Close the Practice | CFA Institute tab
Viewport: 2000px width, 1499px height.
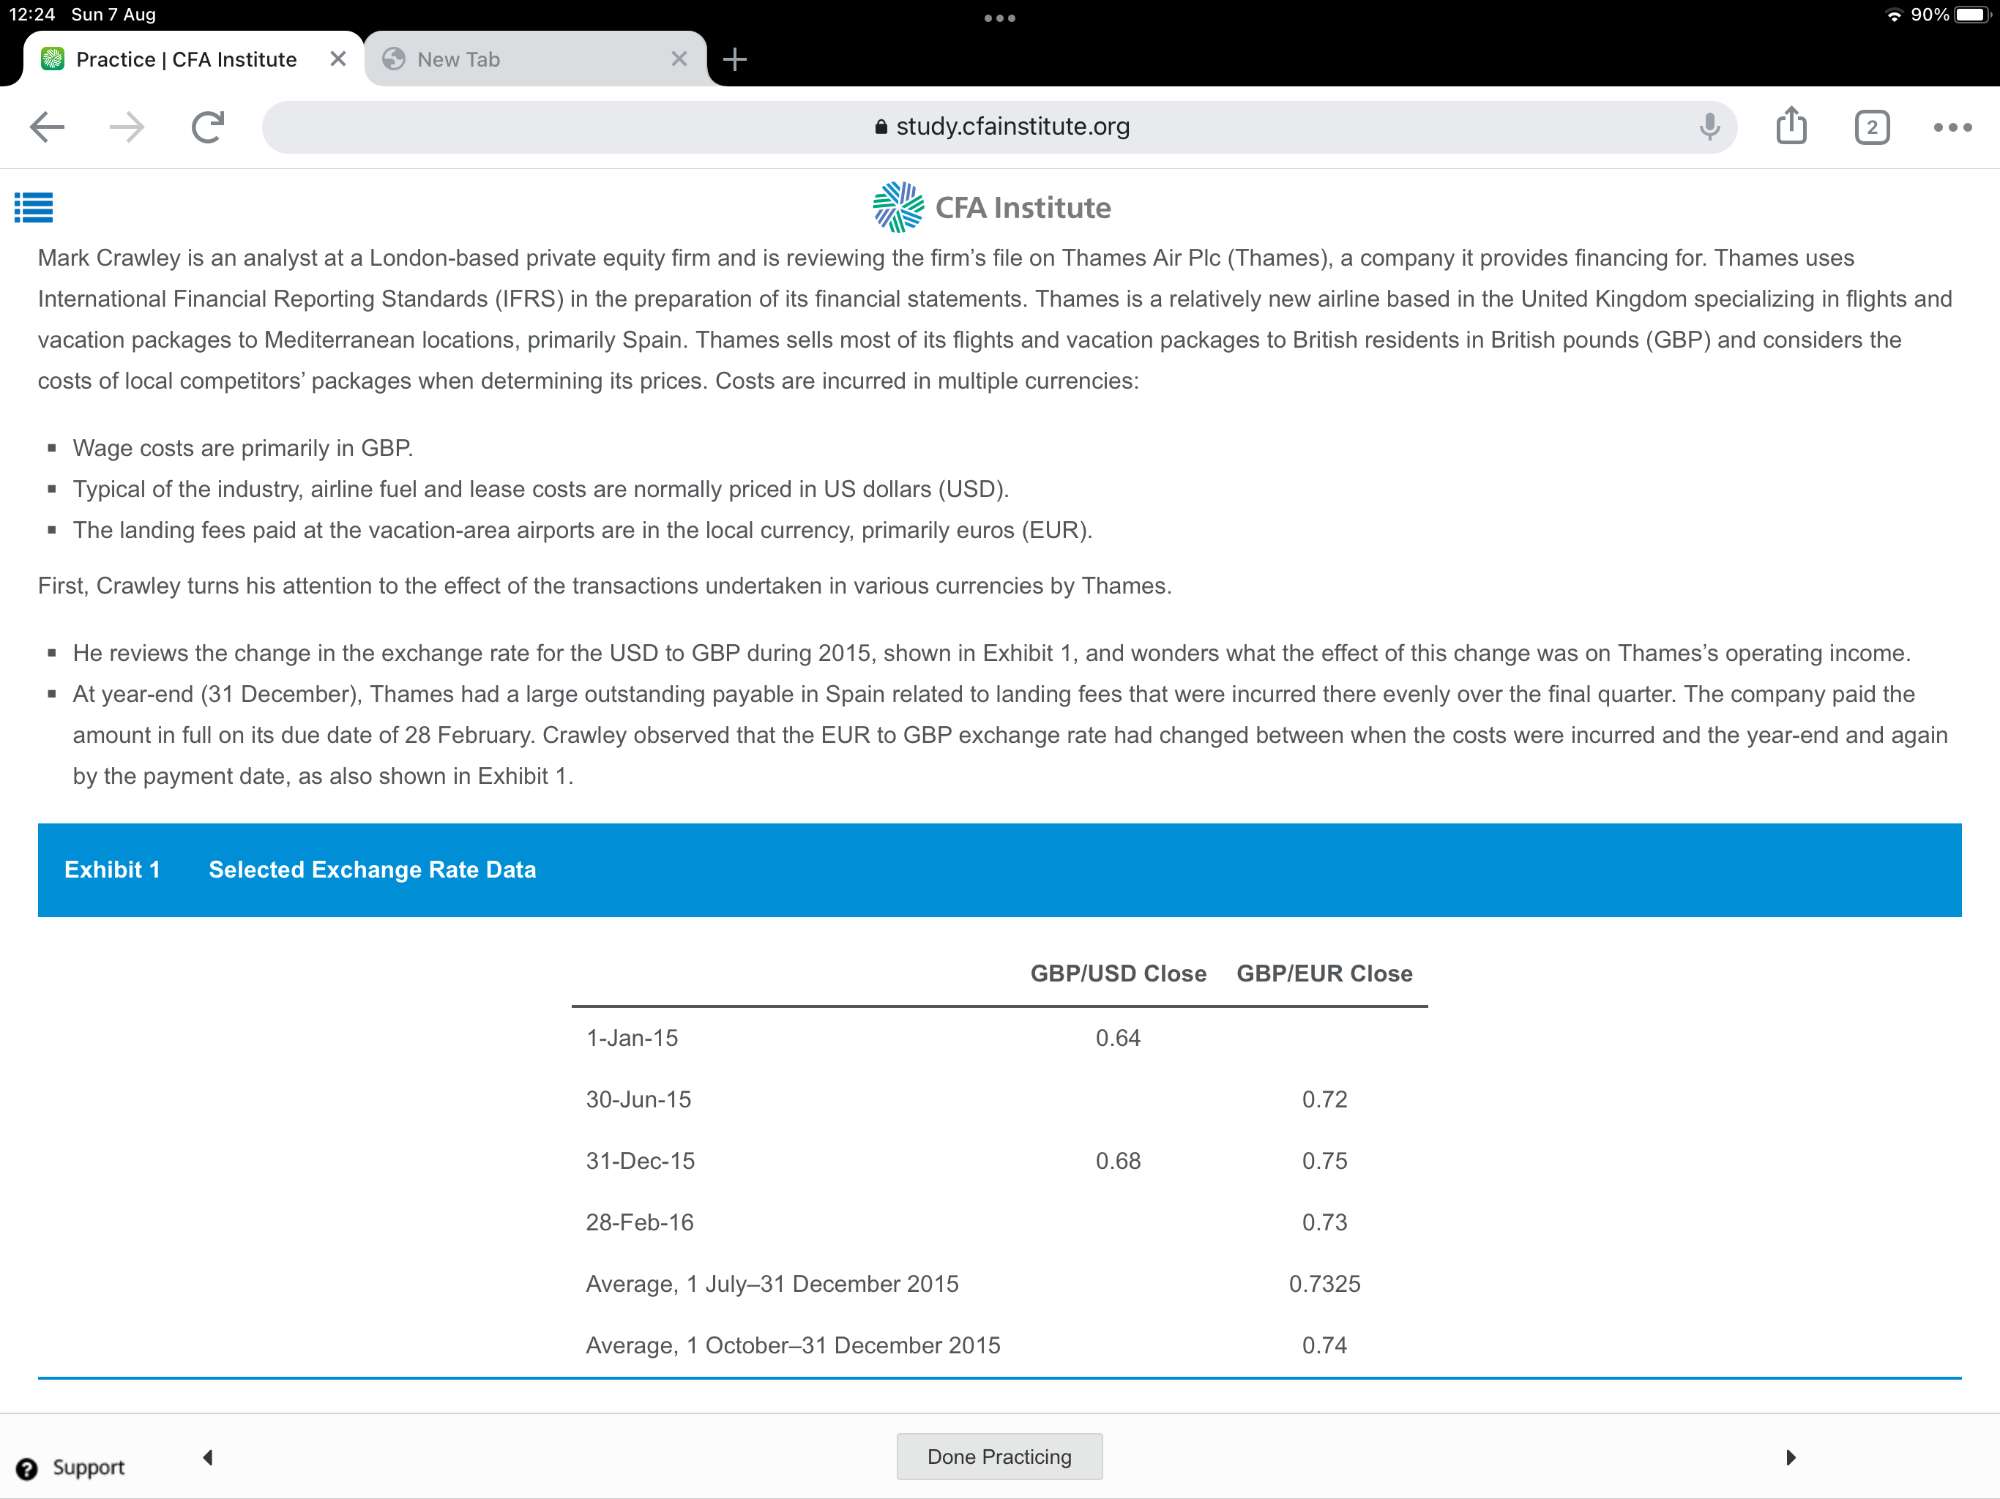[x=338, y=59]
